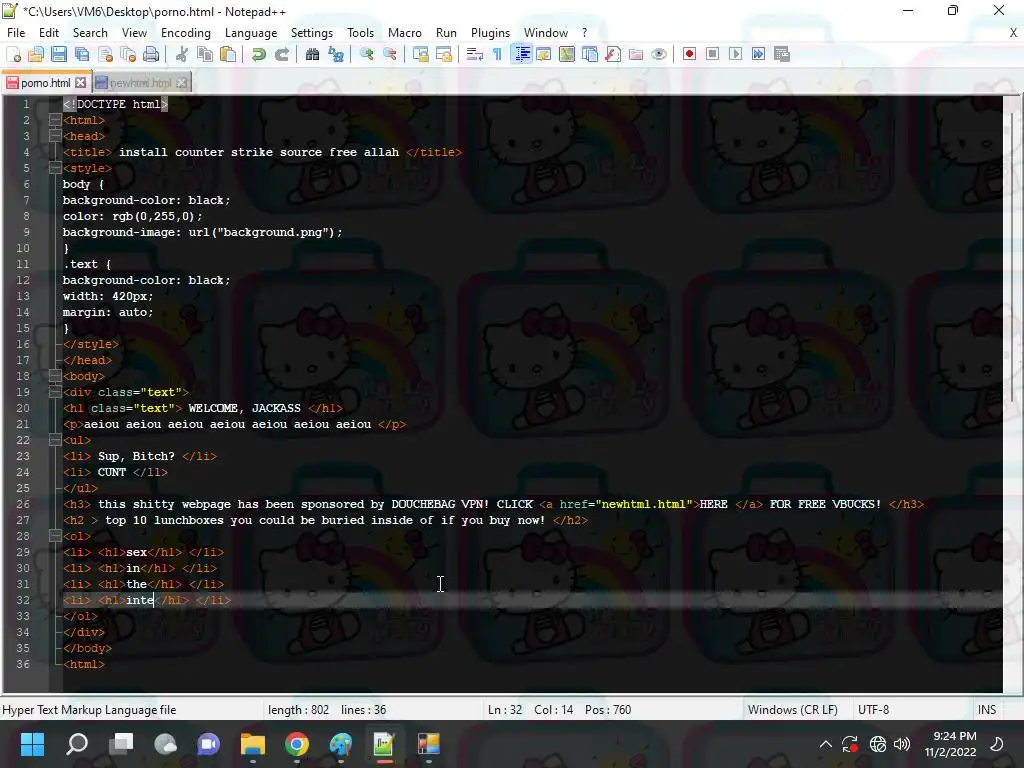Viewport: 1024px width, 768px height.
Task: Open the Function List icon
Action: [613, 54]
